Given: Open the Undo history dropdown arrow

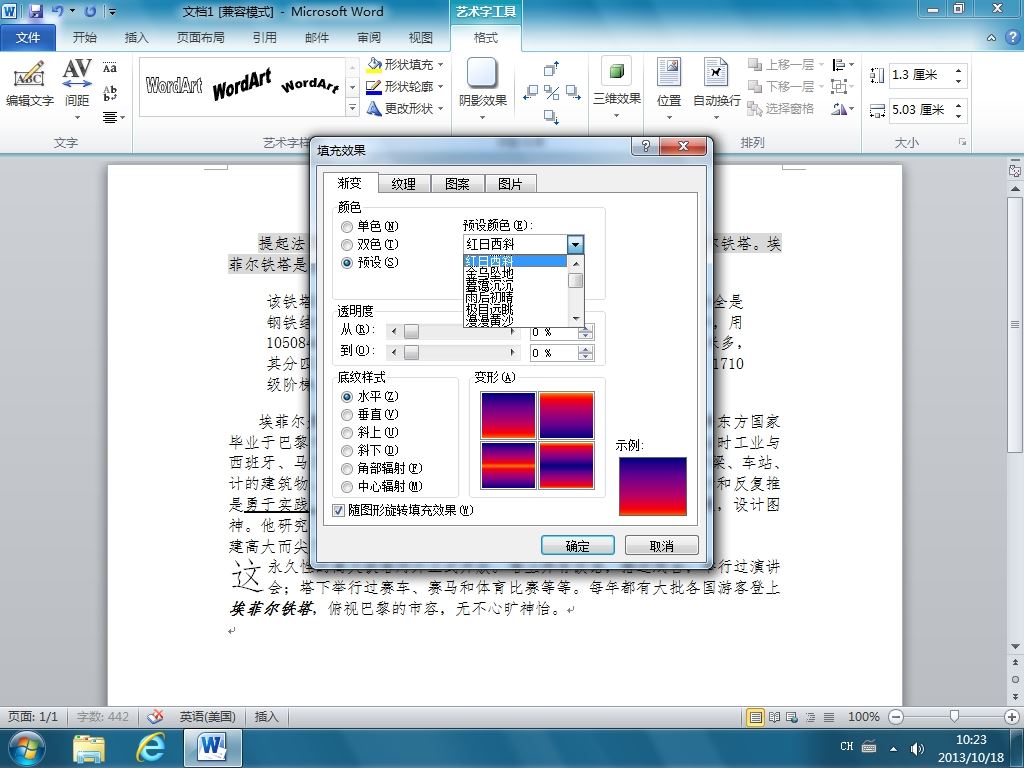Looking at the screenshot, I should (72, 11).
